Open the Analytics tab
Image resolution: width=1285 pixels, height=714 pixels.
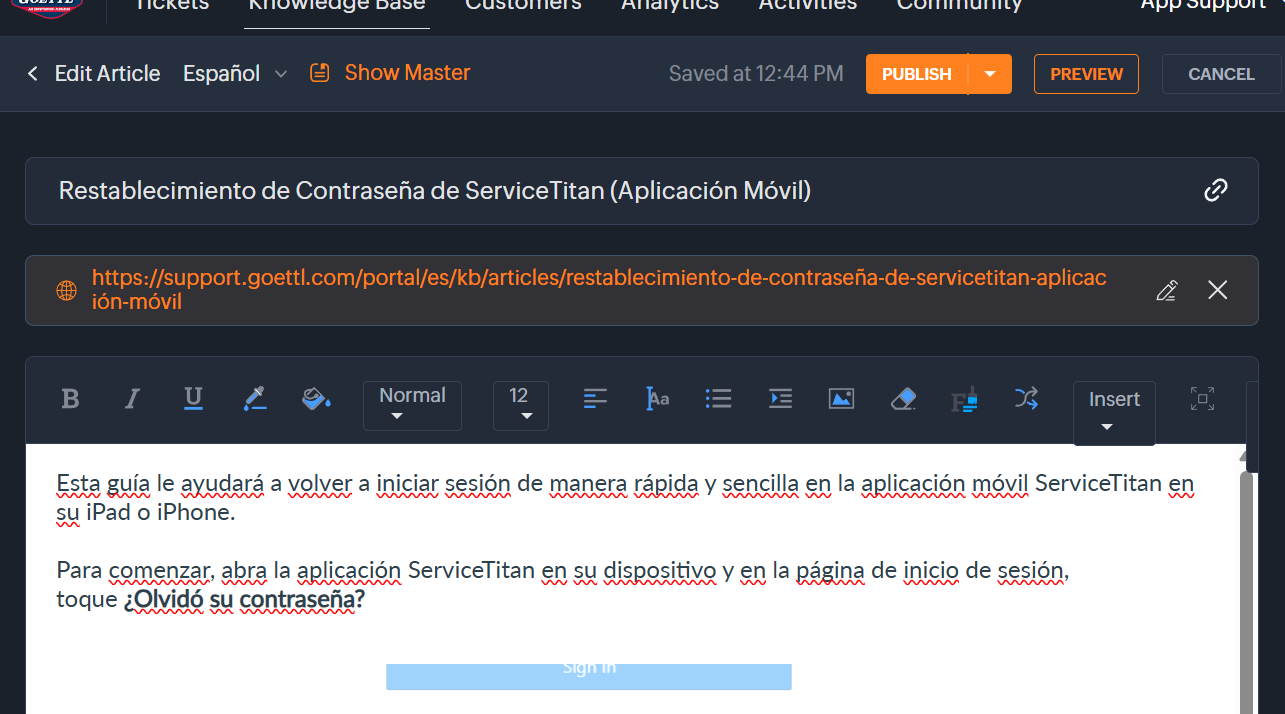click(x=670, y=5)
